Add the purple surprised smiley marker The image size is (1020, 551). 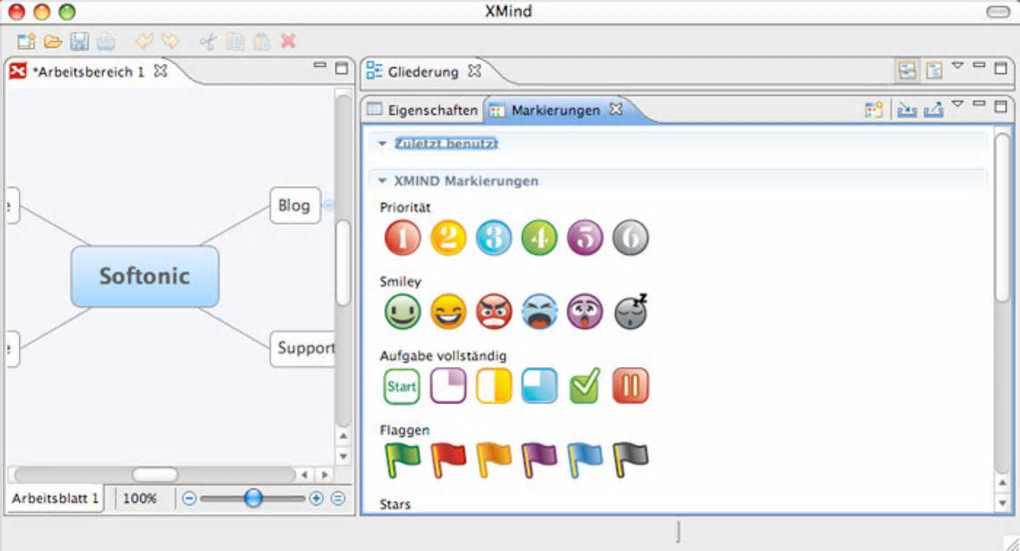tap(585, 312)
